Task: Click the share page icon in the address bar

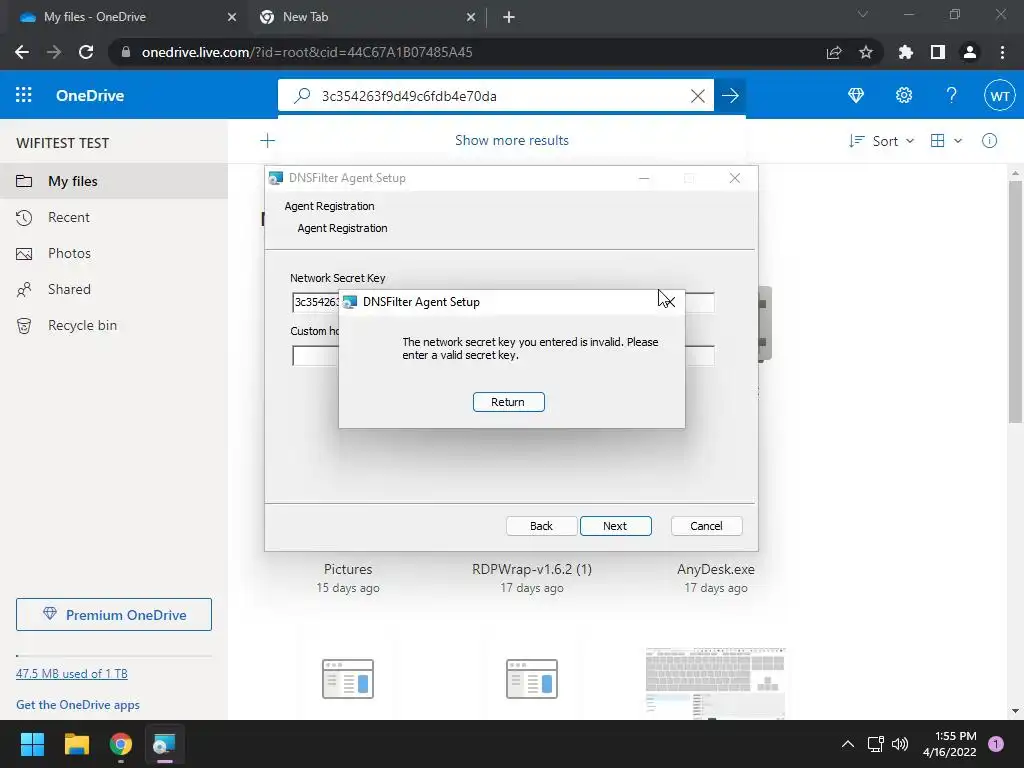Action: tap(834, 52)
